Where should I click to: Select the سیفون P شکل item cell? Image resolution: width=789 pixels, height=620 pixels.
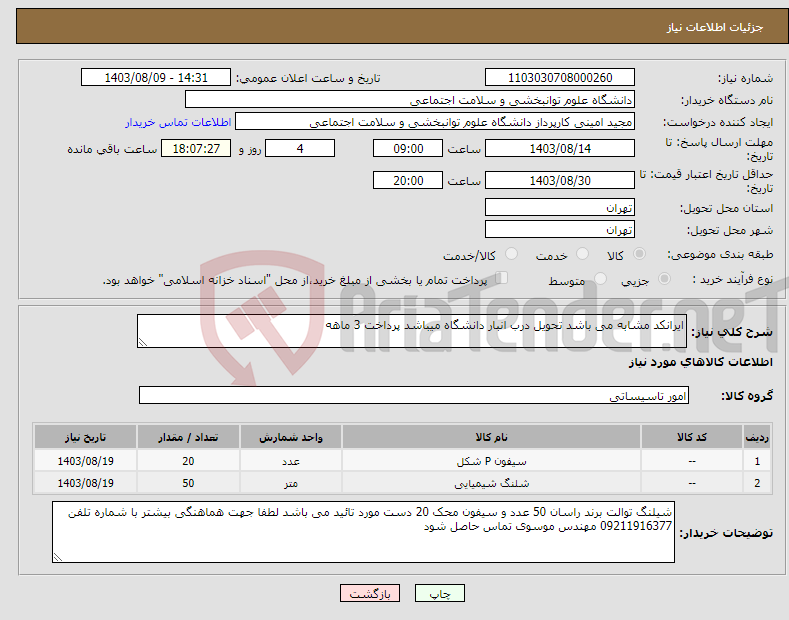tap(491, 461)
